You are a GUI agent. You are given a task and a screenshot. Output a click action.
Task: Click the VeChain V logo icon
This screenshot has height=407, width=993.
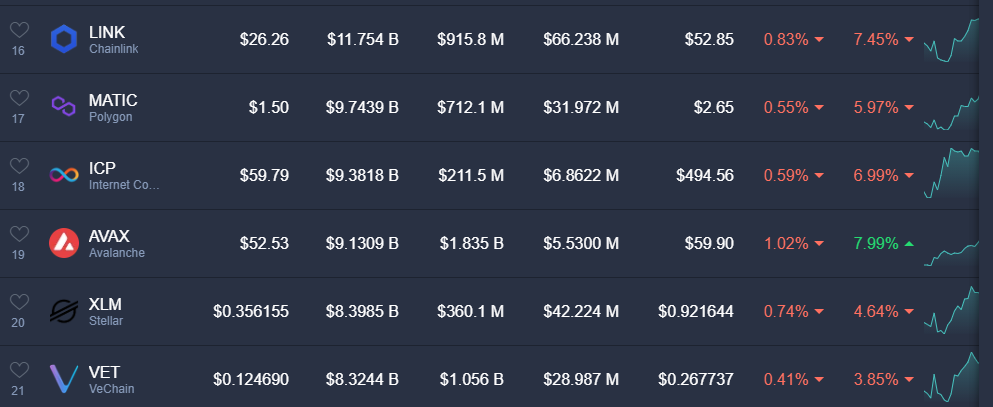click(64, 379)
